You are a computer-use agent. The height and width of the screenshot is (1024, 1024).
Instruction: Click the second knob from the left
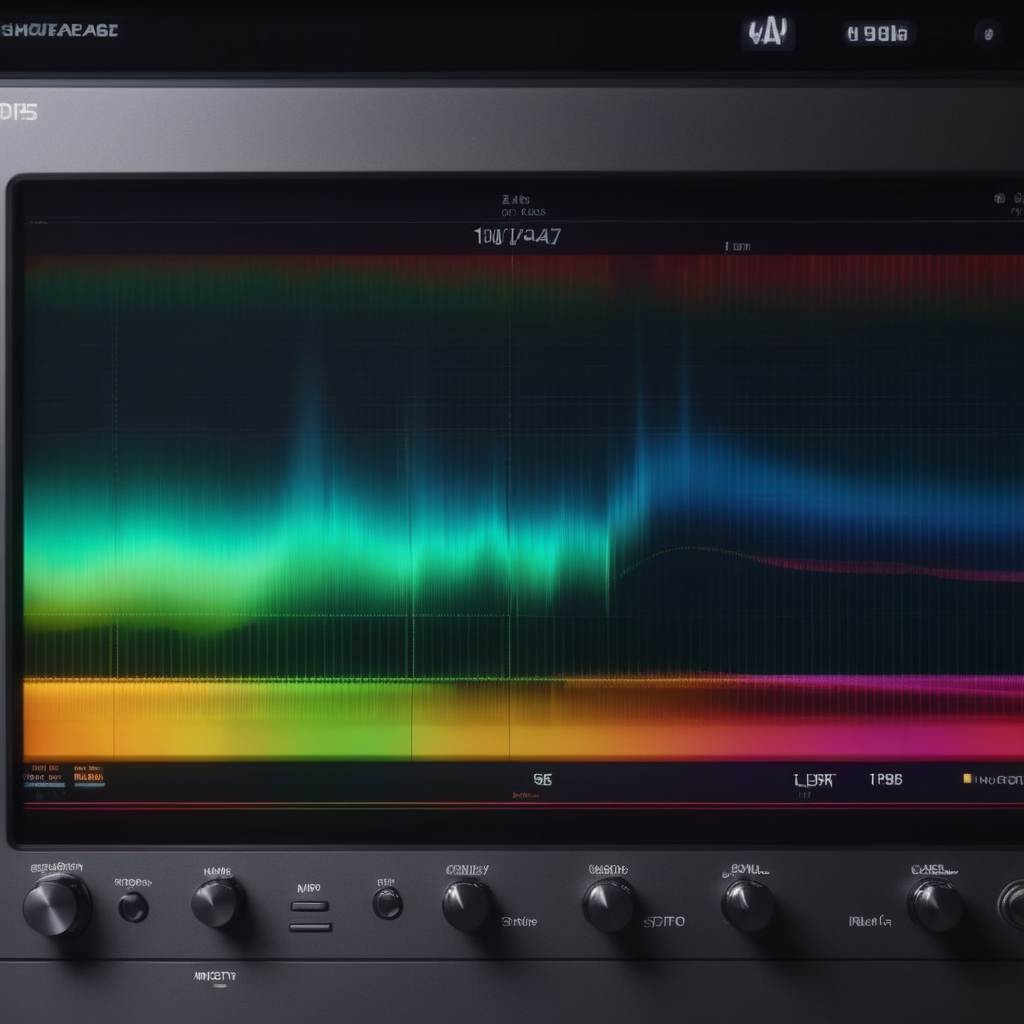coord(217,903)
